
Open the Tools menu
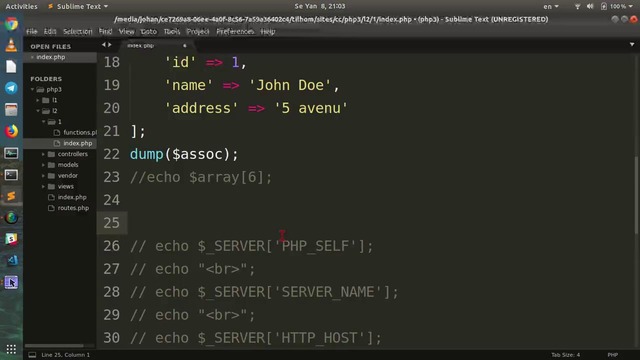click(x=171, y=31)
